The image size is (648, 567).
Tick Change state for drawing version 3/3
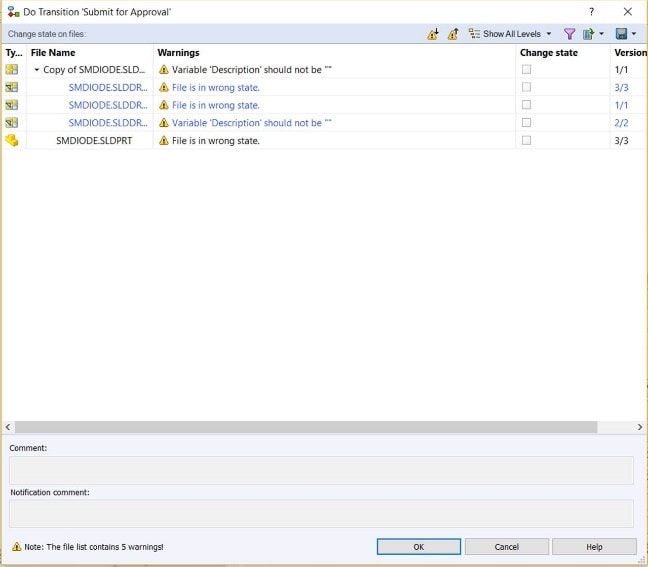pyautogui.click(x=526, y=87)
